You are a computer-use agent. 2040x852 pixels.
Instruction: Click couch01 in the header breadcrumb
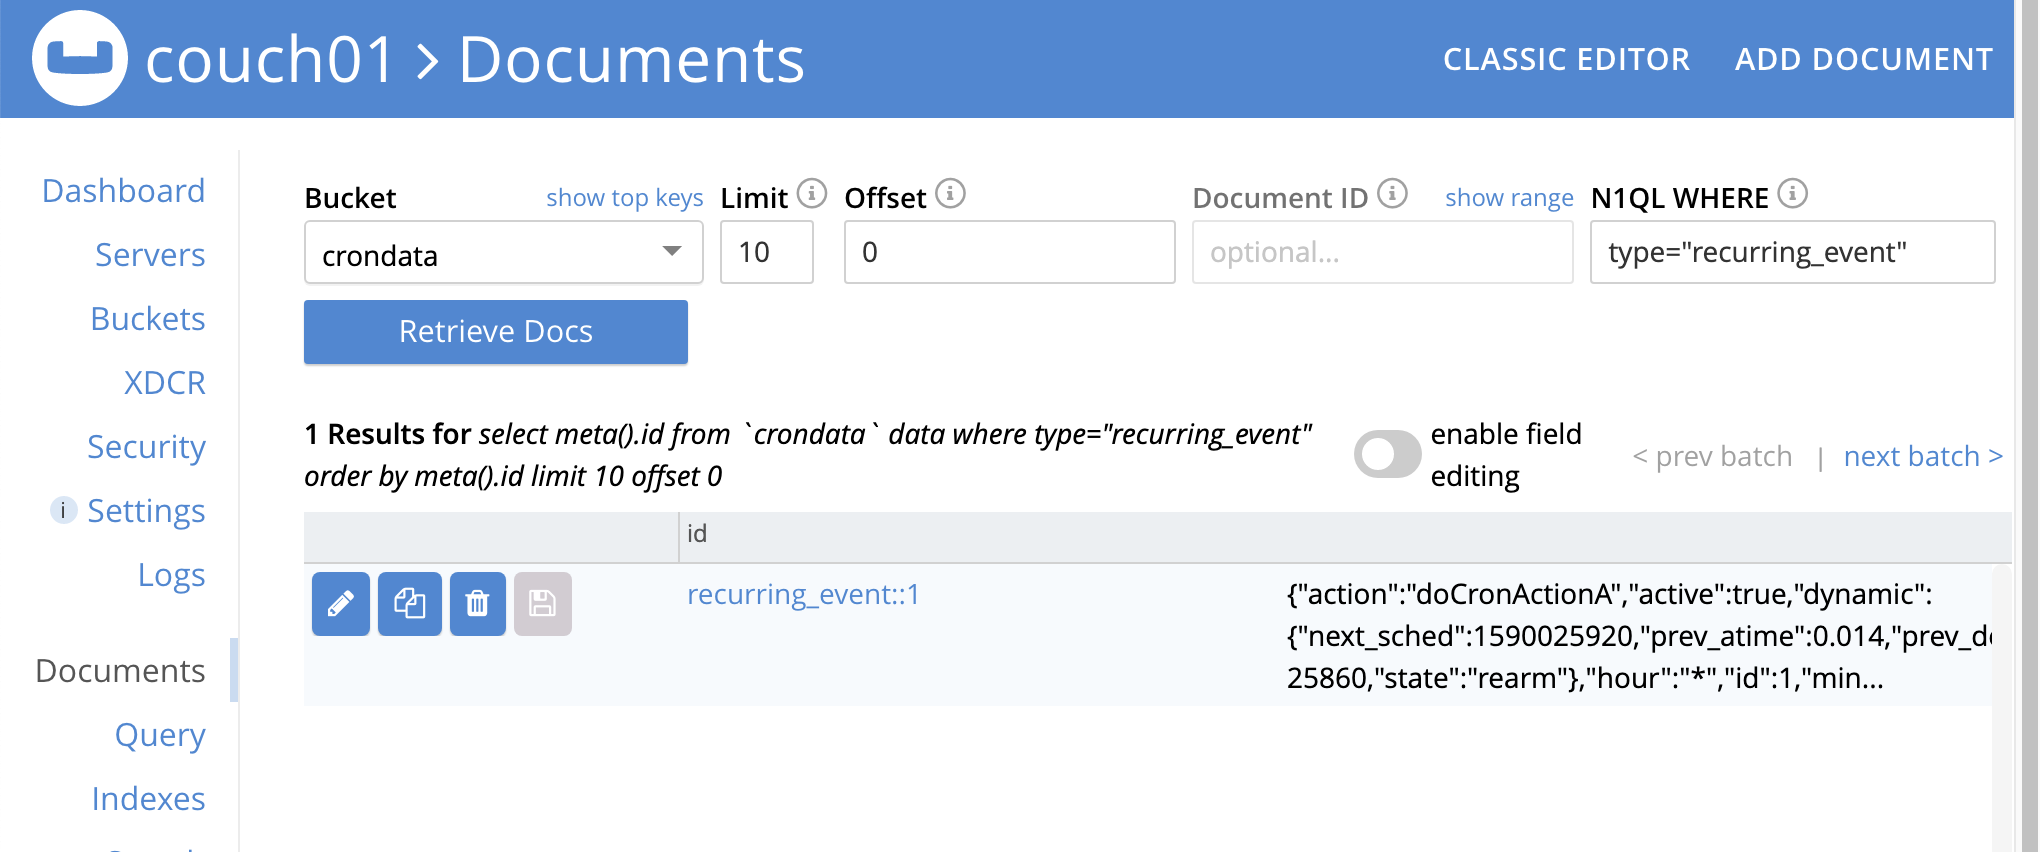pyautogui.click(x=271, y=59)
